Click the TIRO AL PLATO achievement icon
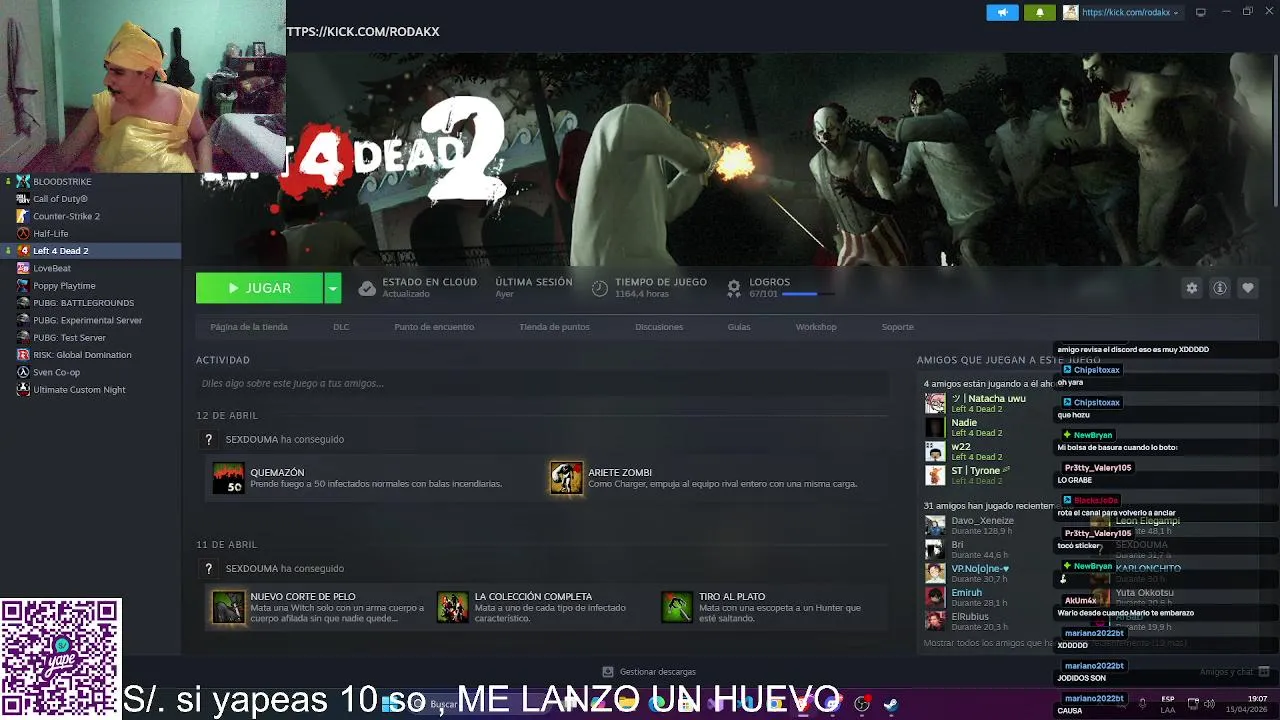The height and width of the screenshot is (720, 1280). pyautogui.click(x=677, y=607)
